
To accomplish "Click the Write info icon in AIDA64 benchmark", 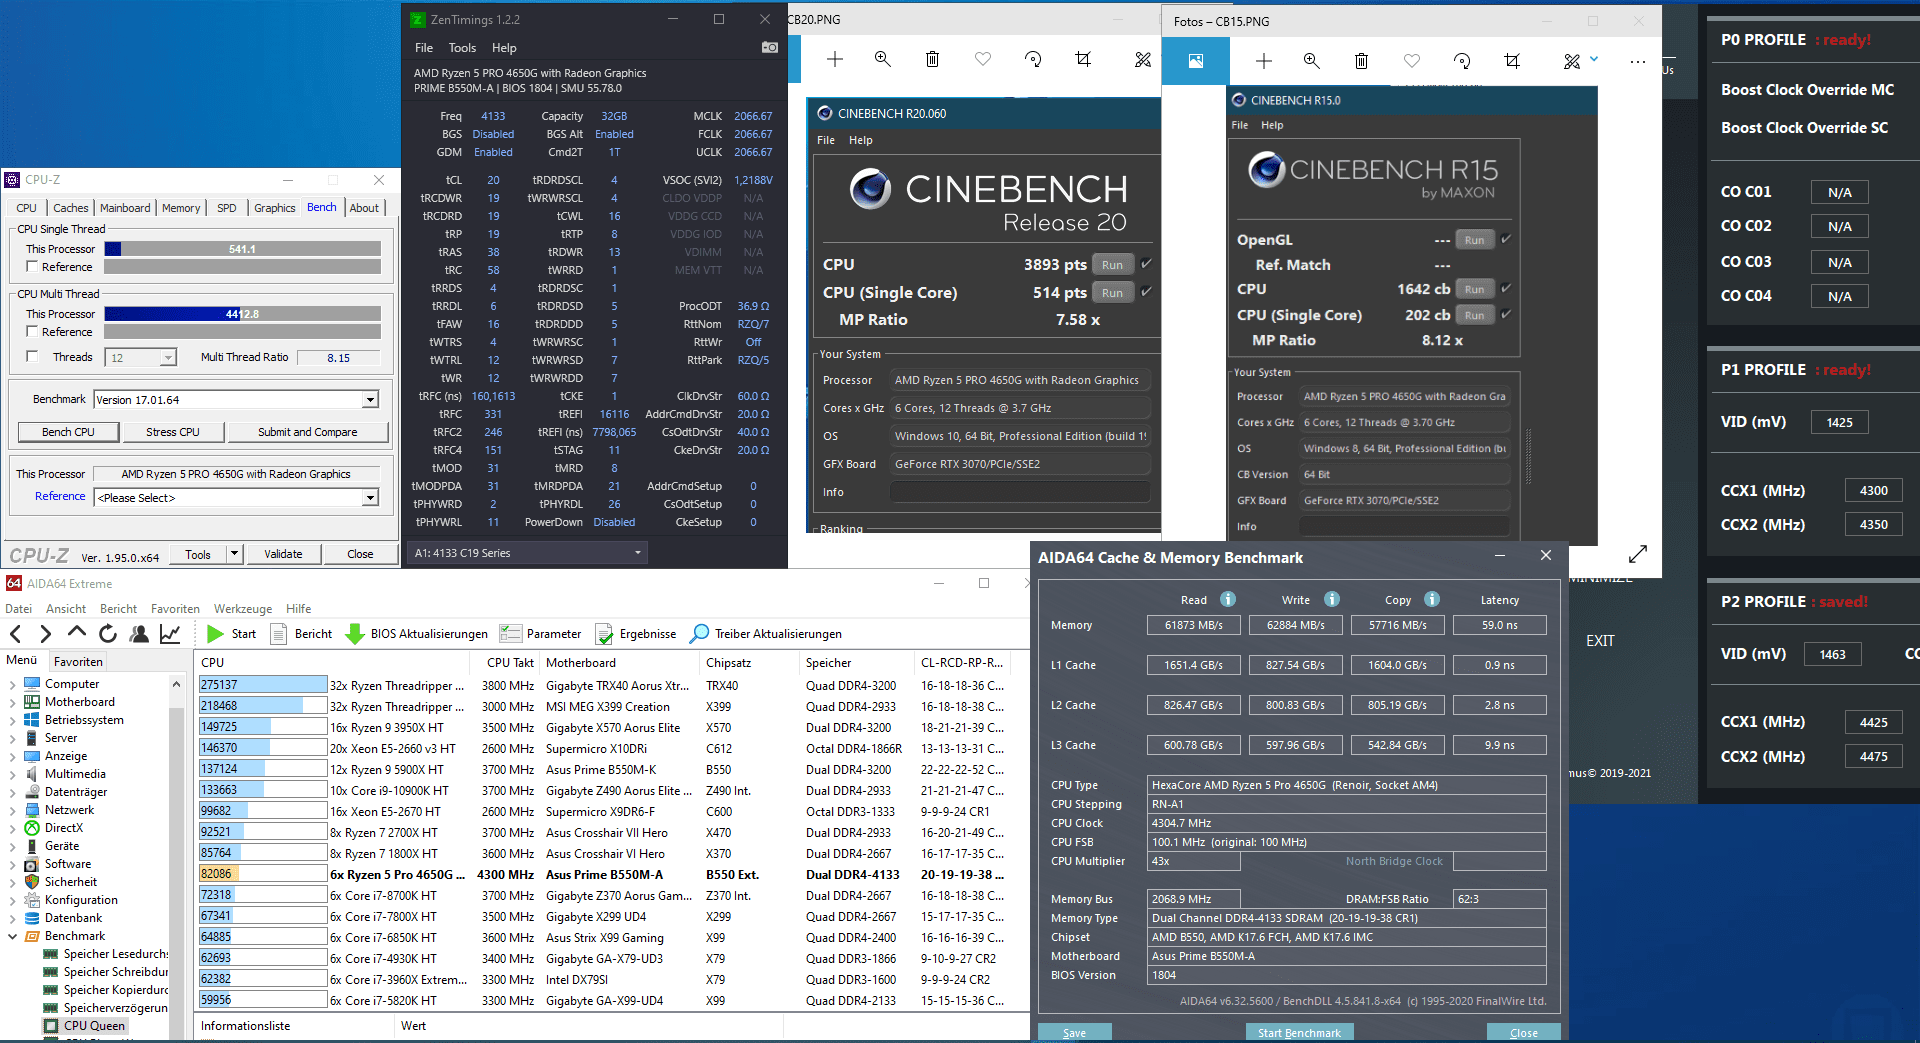I will pyautogui.click(x=1331, y=599).
